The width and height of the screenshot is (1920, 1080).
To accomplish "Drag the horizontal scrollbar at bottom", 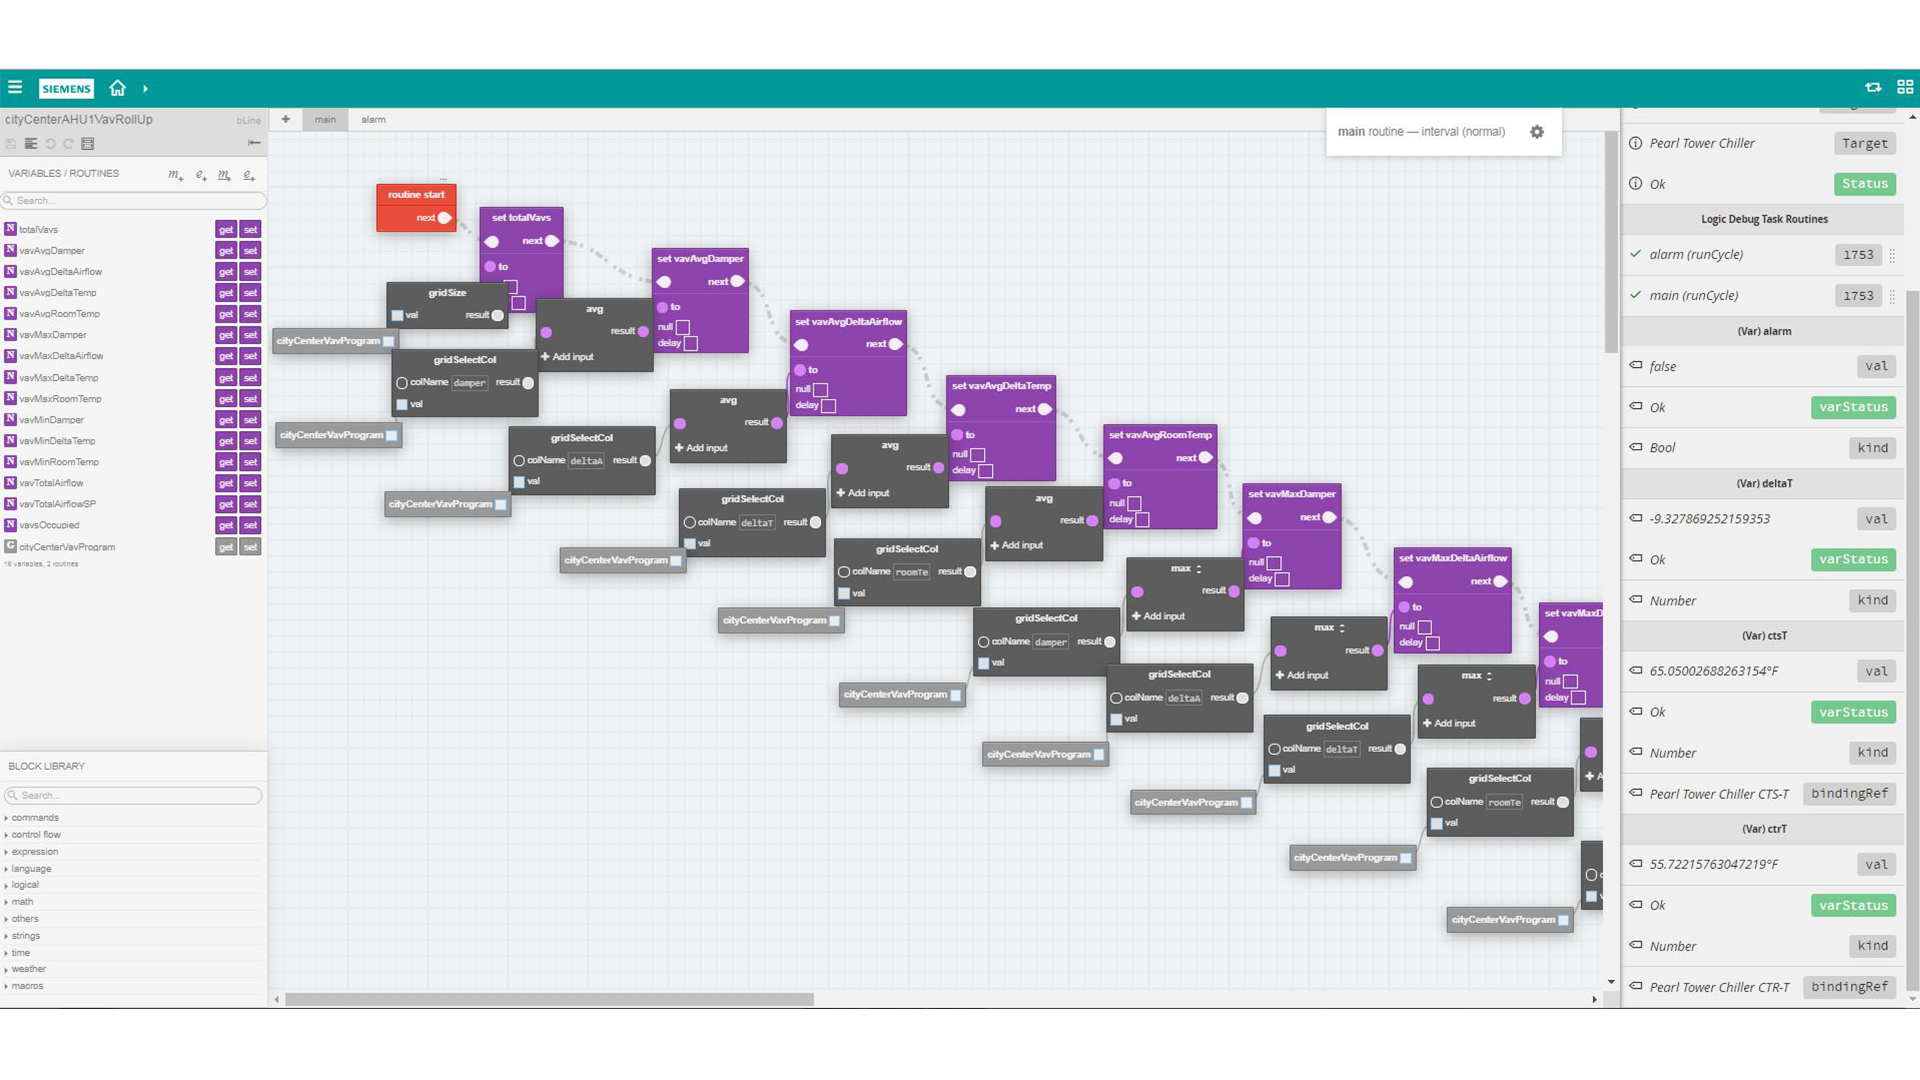I will (545, 998).
